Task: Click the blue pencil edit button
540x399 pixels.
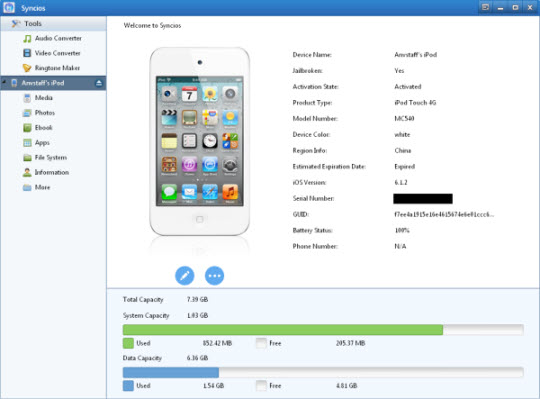Action: click(x=185, y=275)
